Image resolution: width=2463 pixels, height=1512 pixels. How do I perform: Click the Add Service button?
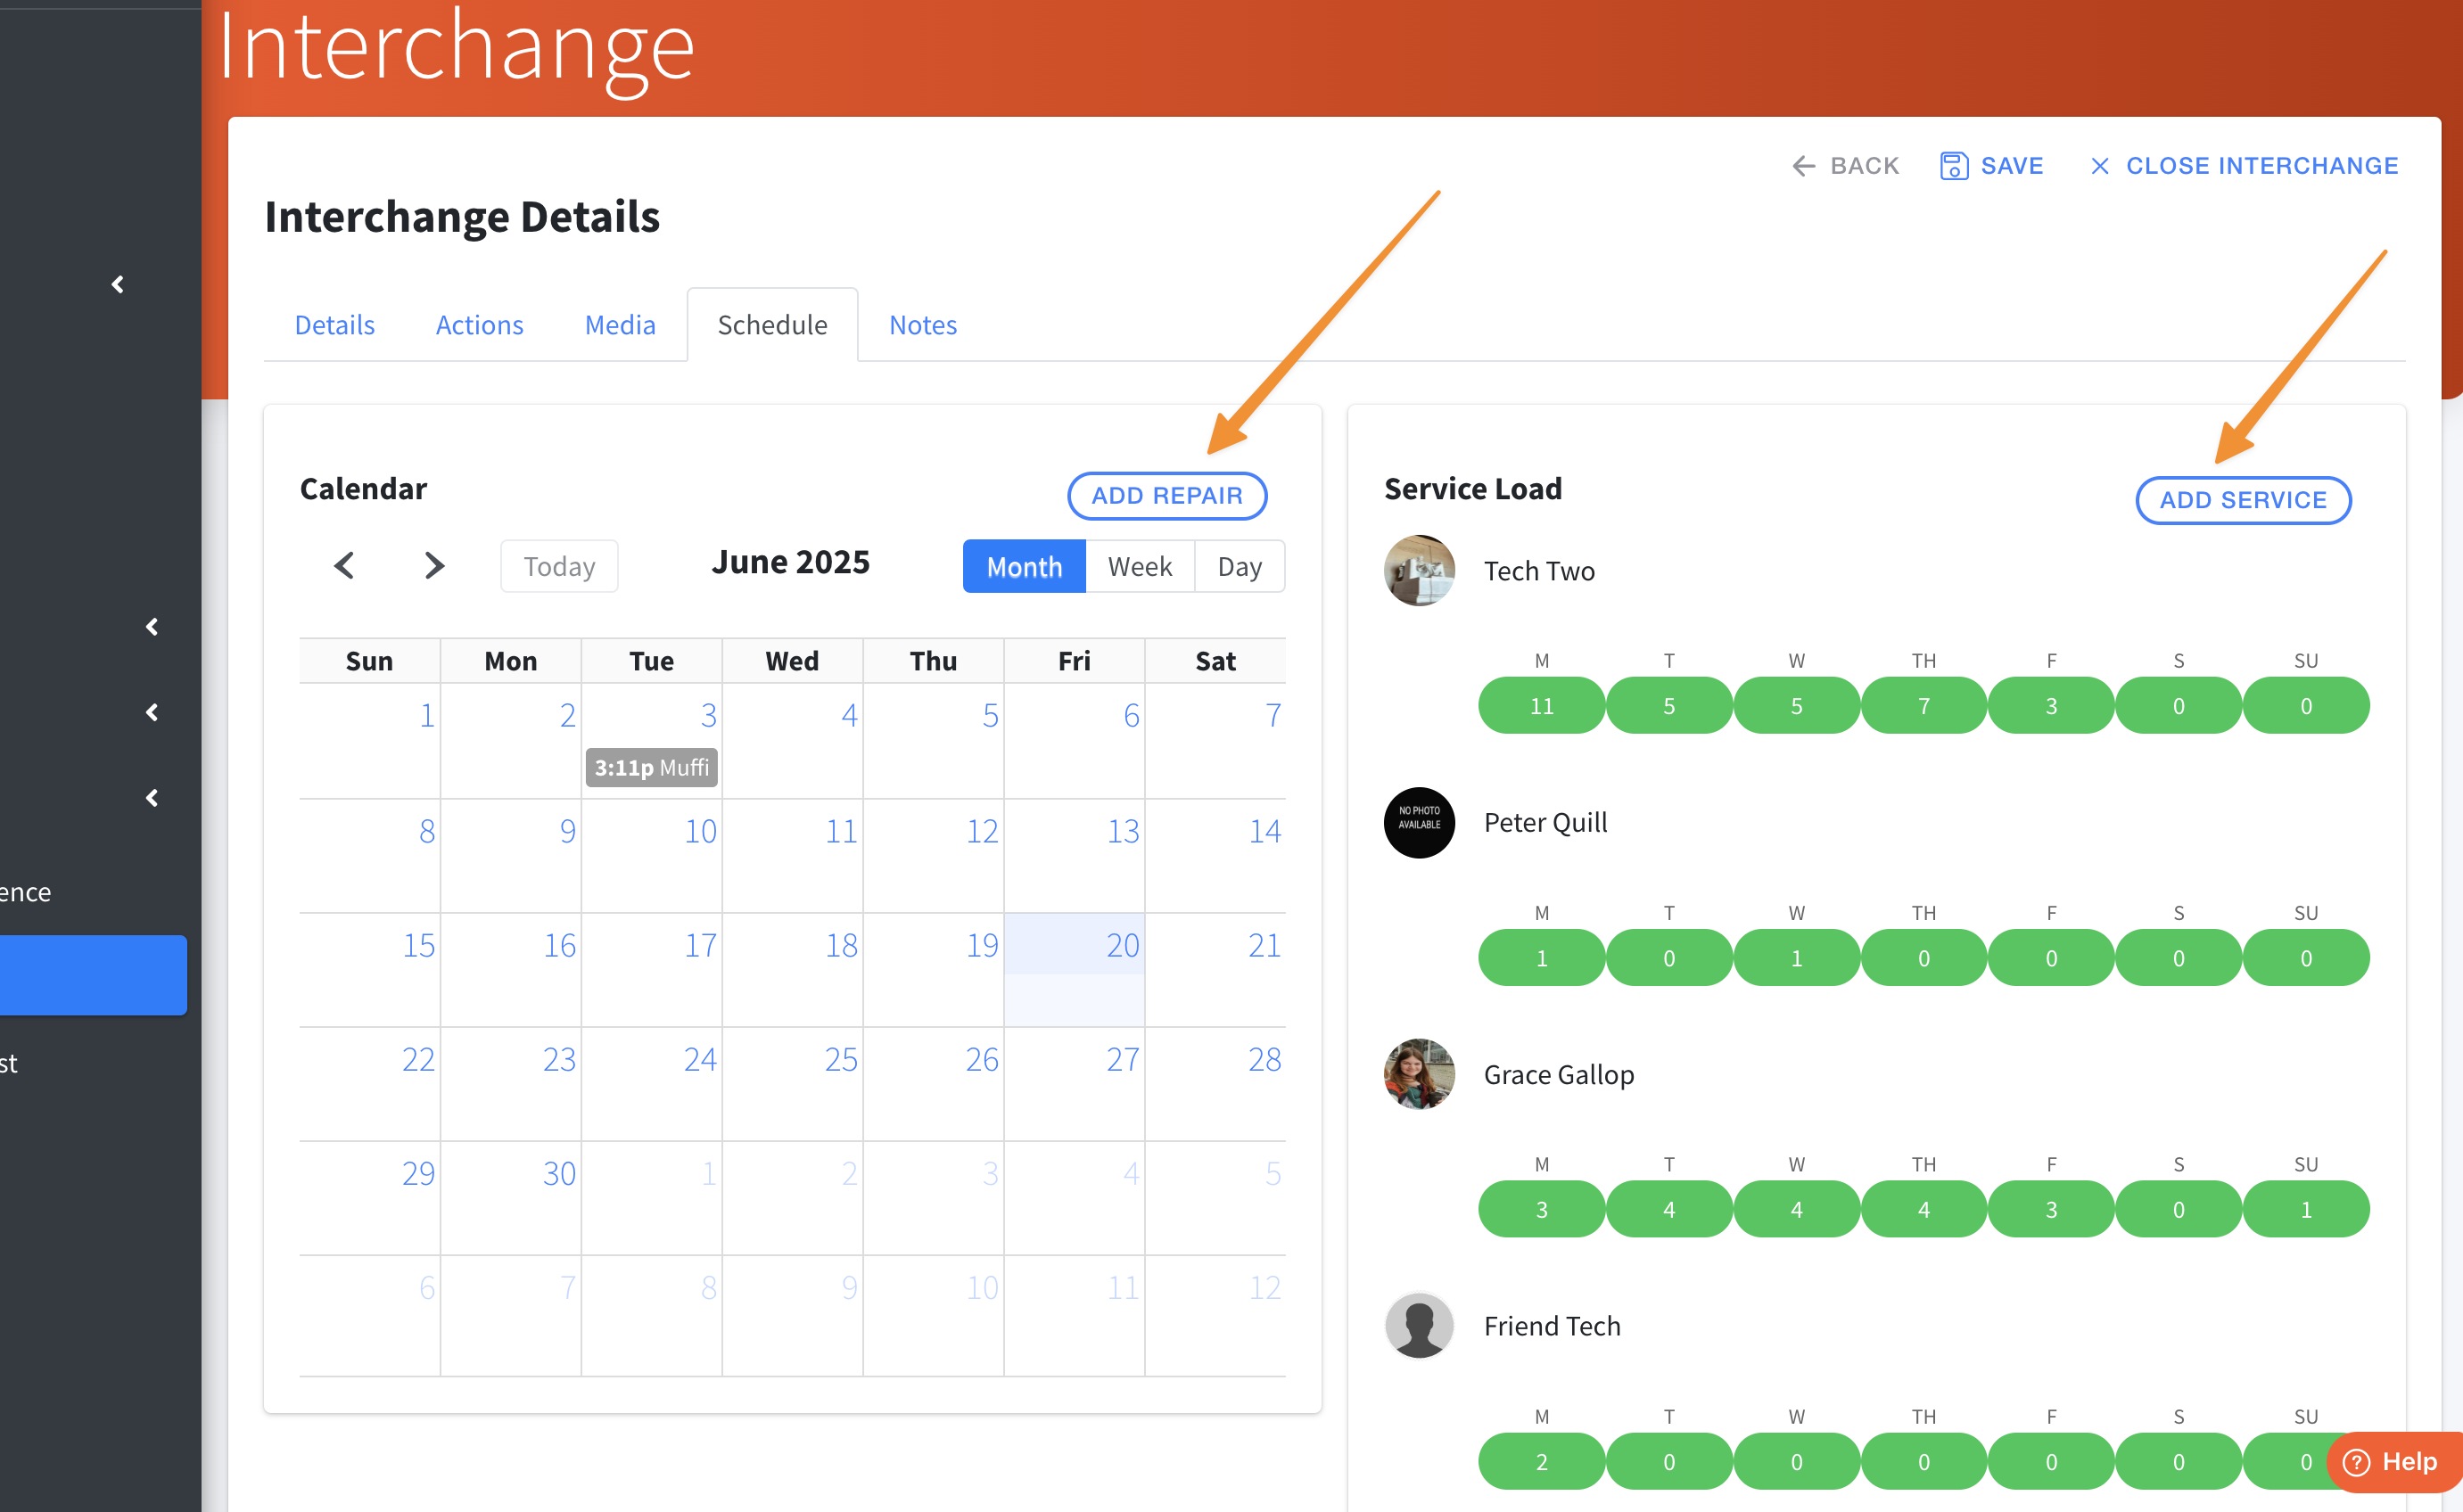(x=2242, y=500)
